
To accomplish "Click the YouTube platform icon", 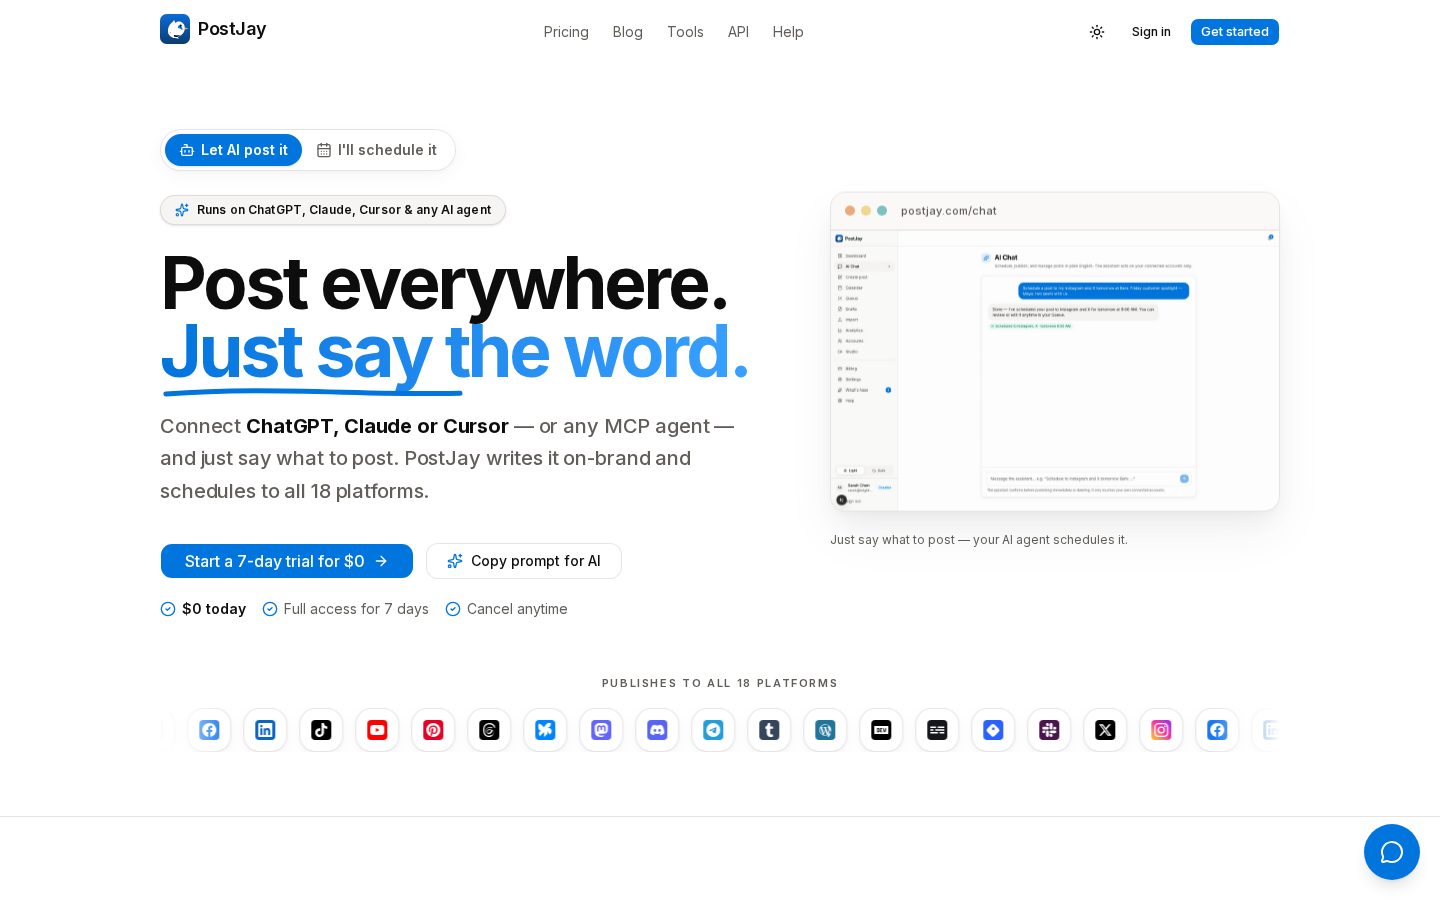I will tap(377, 730).
